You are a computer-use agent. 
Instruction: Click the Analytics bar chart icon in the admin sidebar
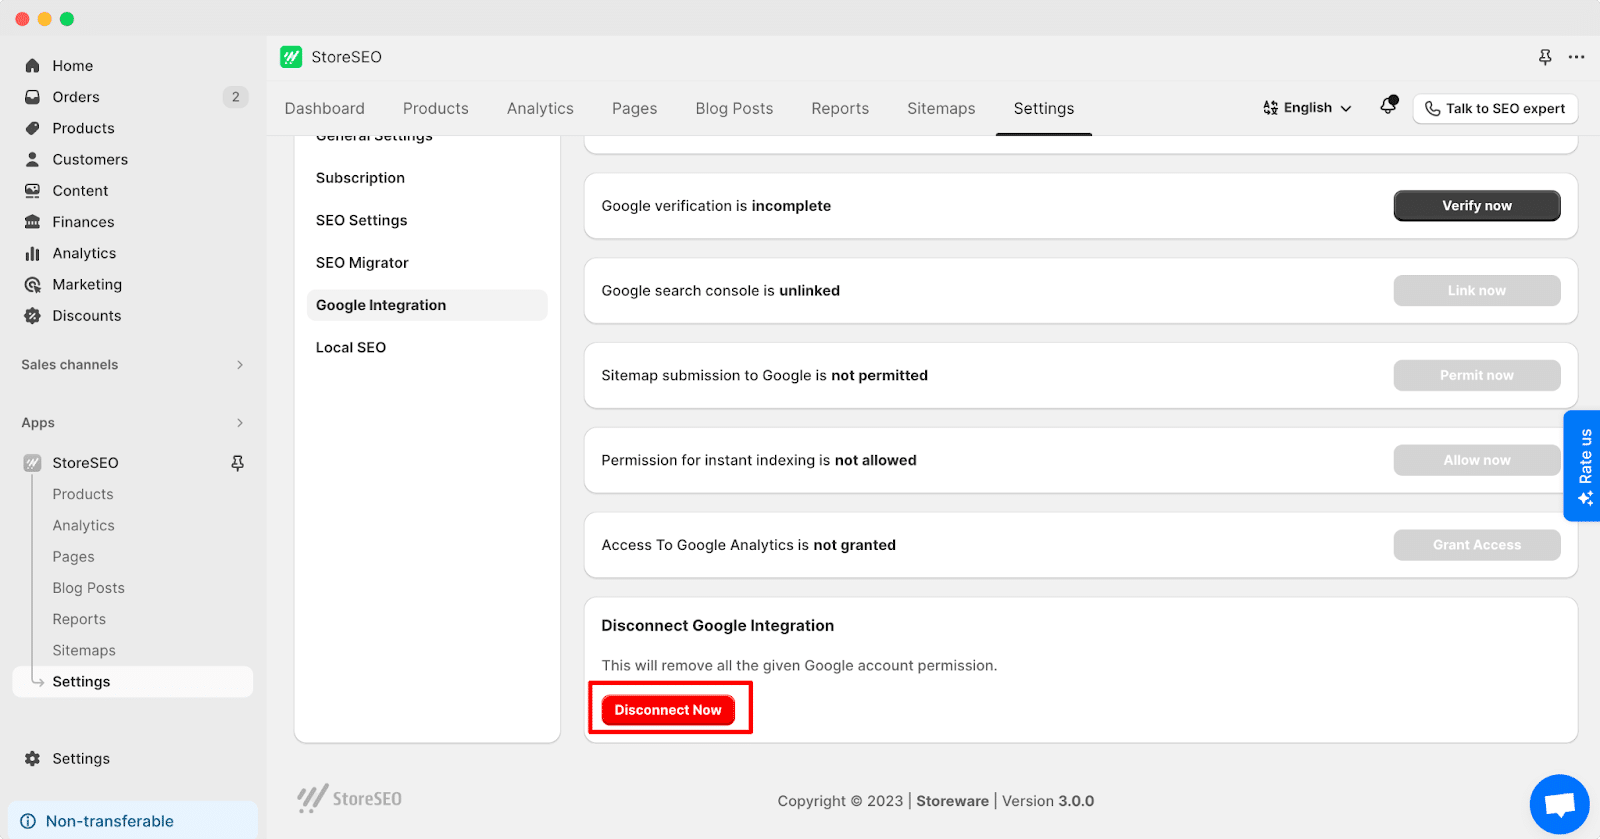[32, 253]
